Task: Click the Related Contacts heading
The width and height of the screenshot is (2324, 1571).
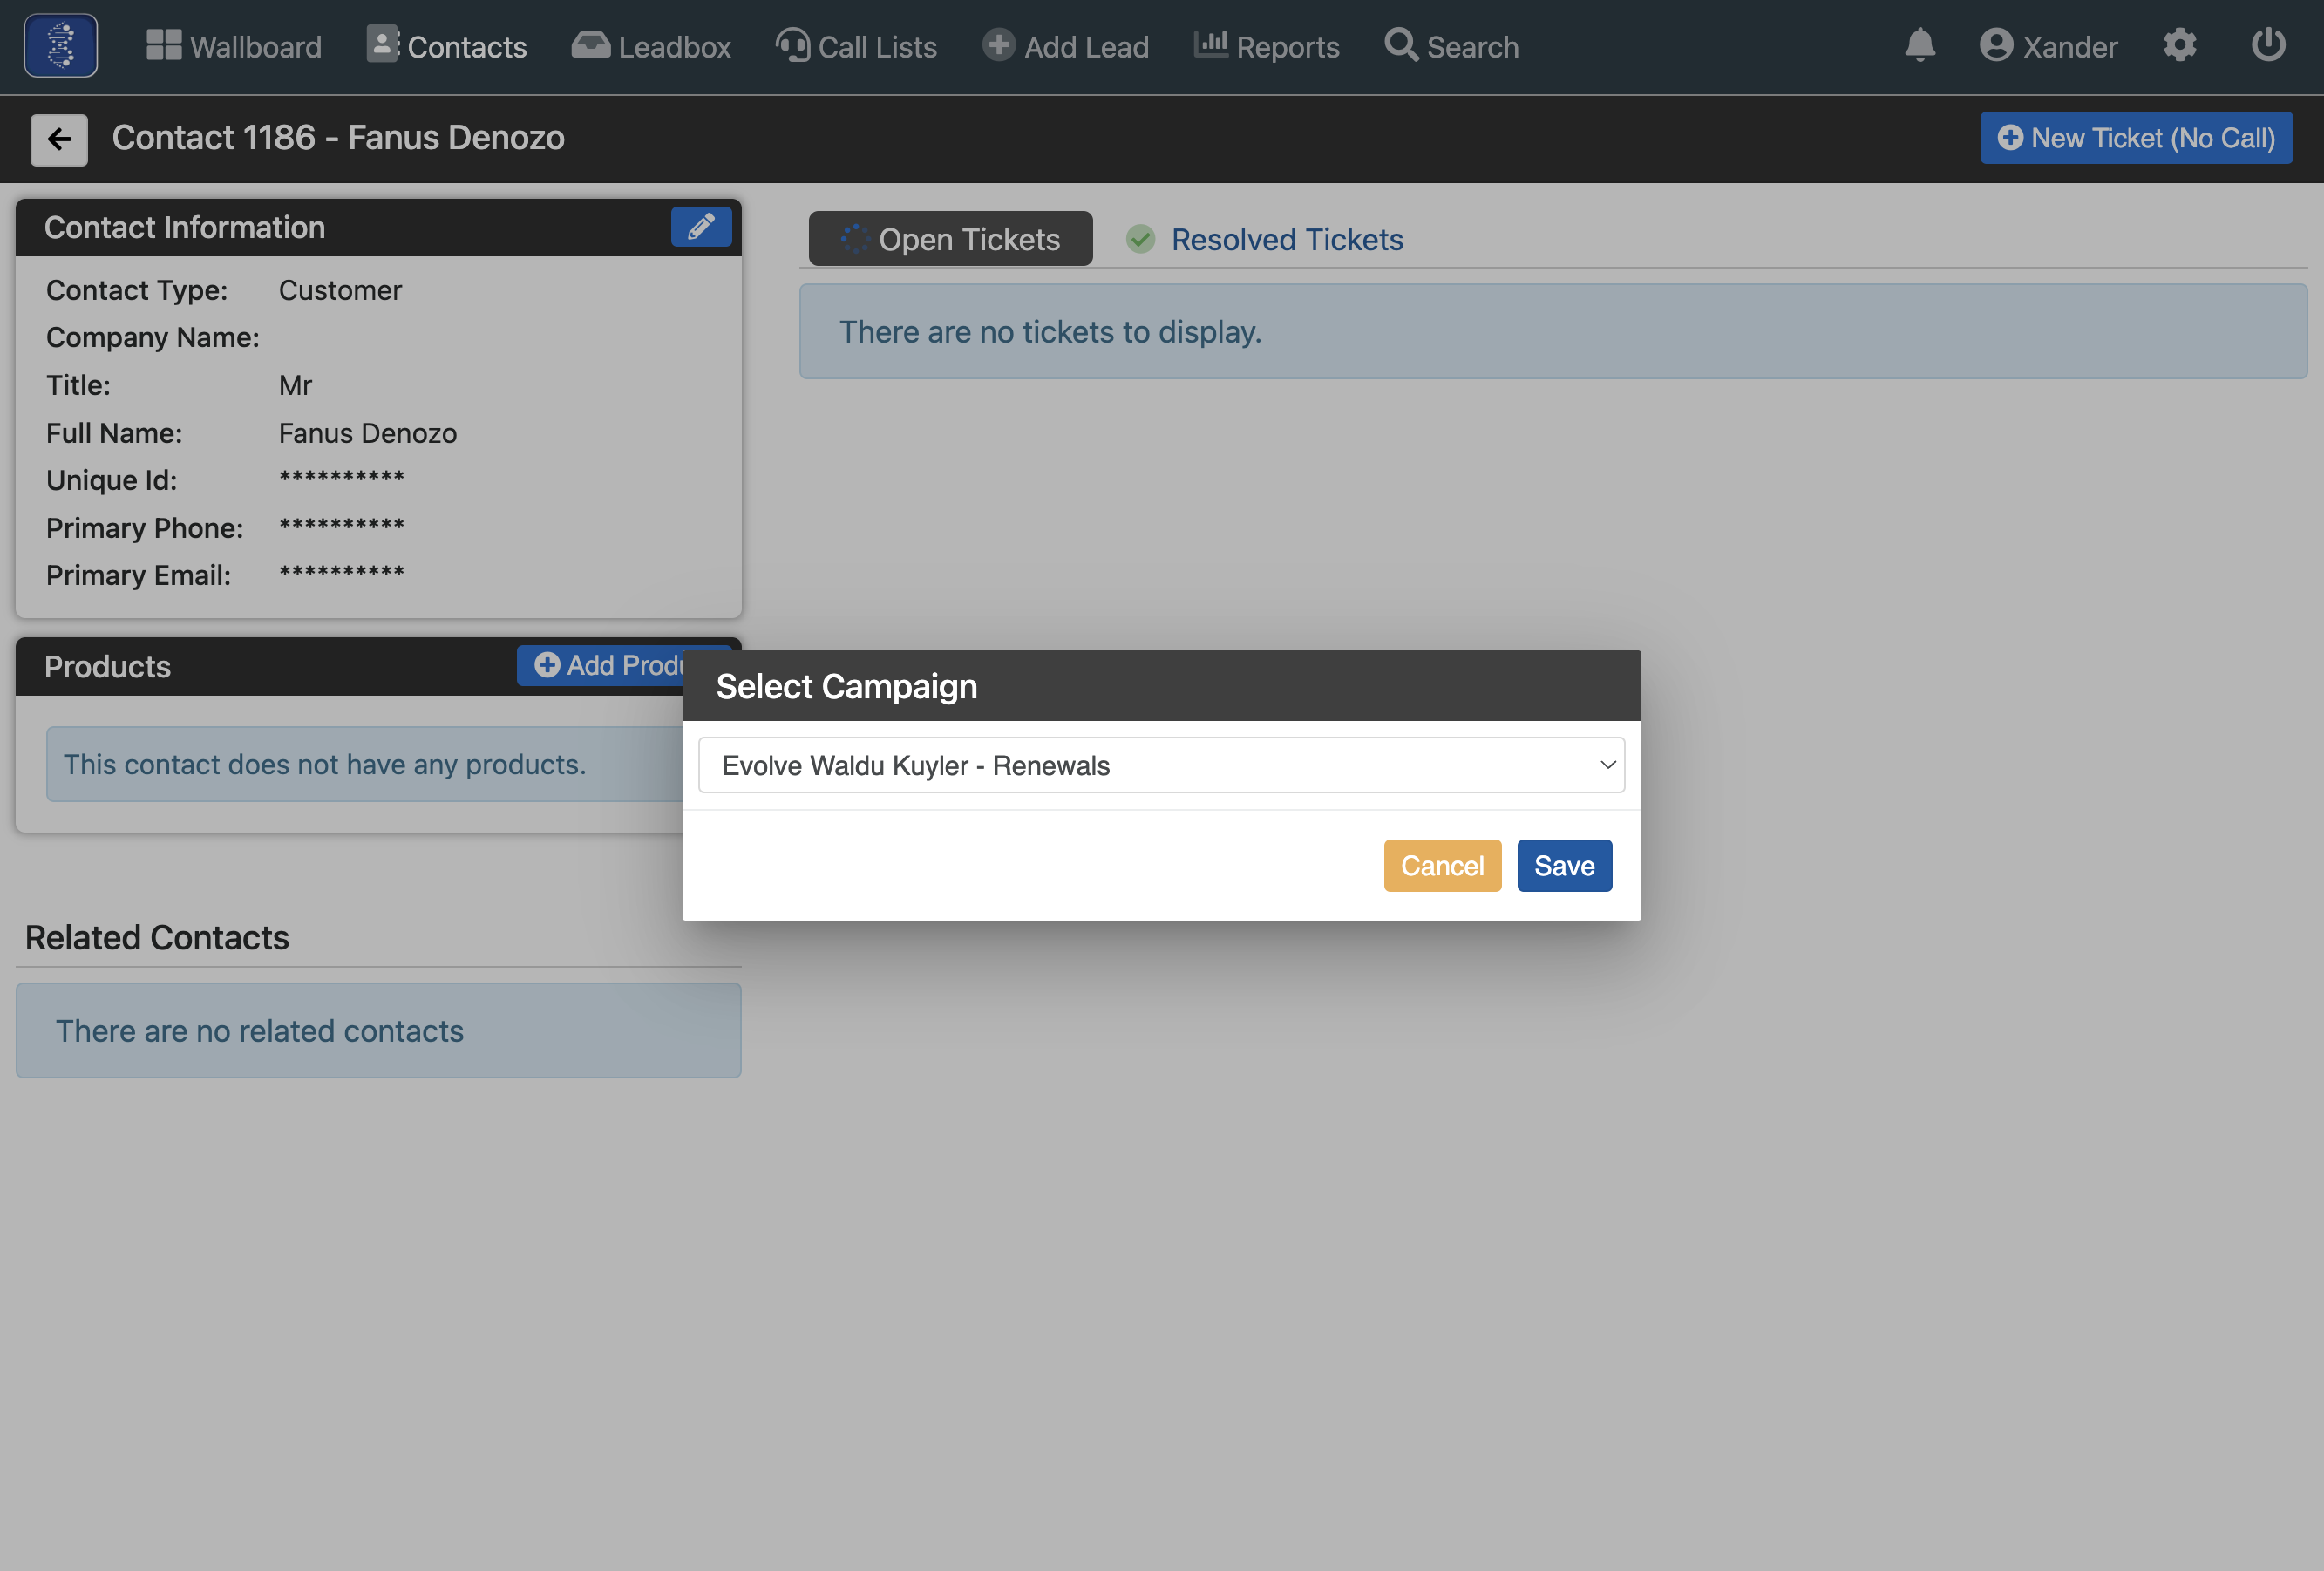Action: [x=157, y=937]
